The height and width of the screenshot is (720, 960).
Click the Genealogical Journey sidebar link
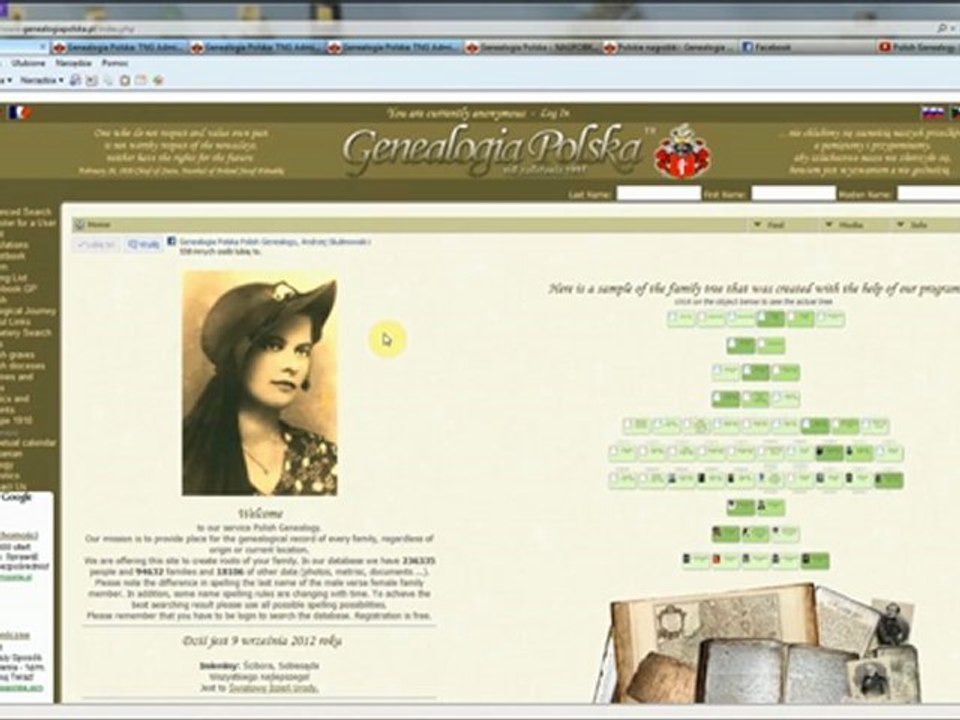(28, 311)
